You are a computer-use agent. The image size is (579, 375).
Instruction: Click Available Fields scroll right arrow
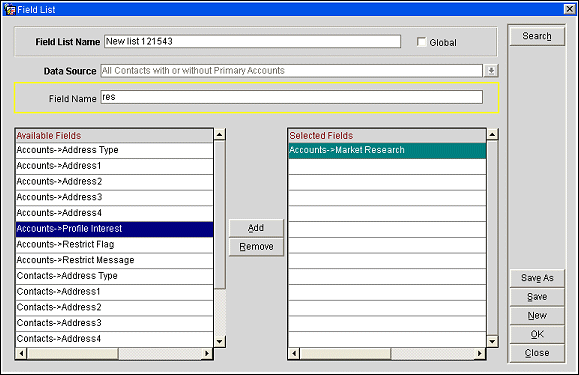pos(207,354)
